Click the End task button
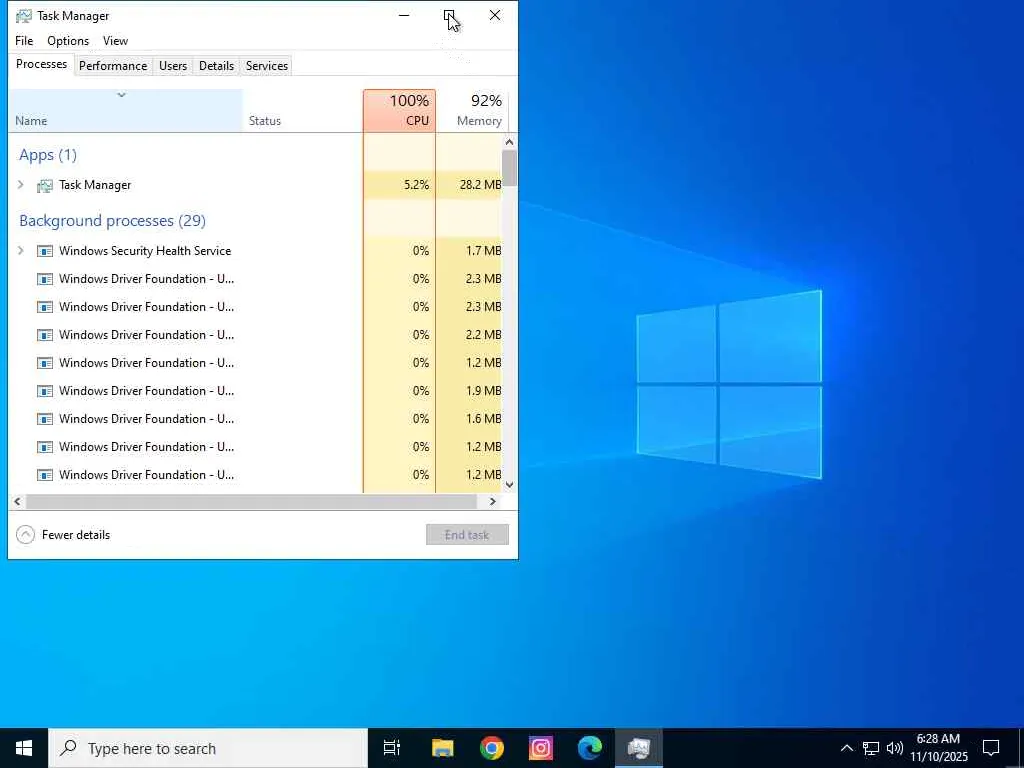The width and height of the screenshot is (1024, 768). coord(467,535)
